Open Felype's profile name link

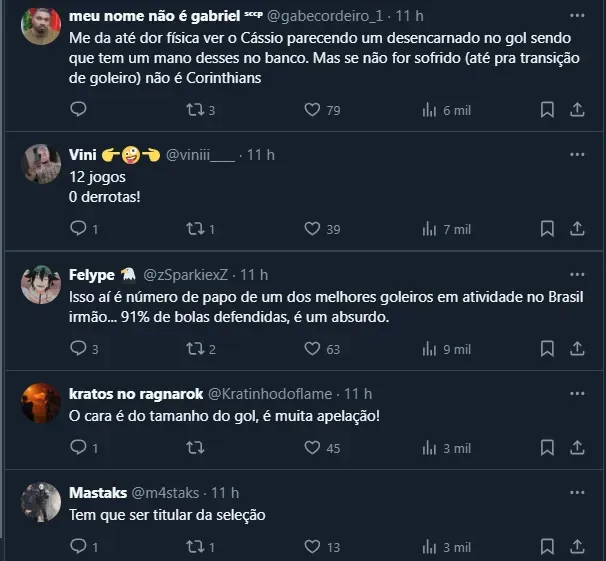92,275
